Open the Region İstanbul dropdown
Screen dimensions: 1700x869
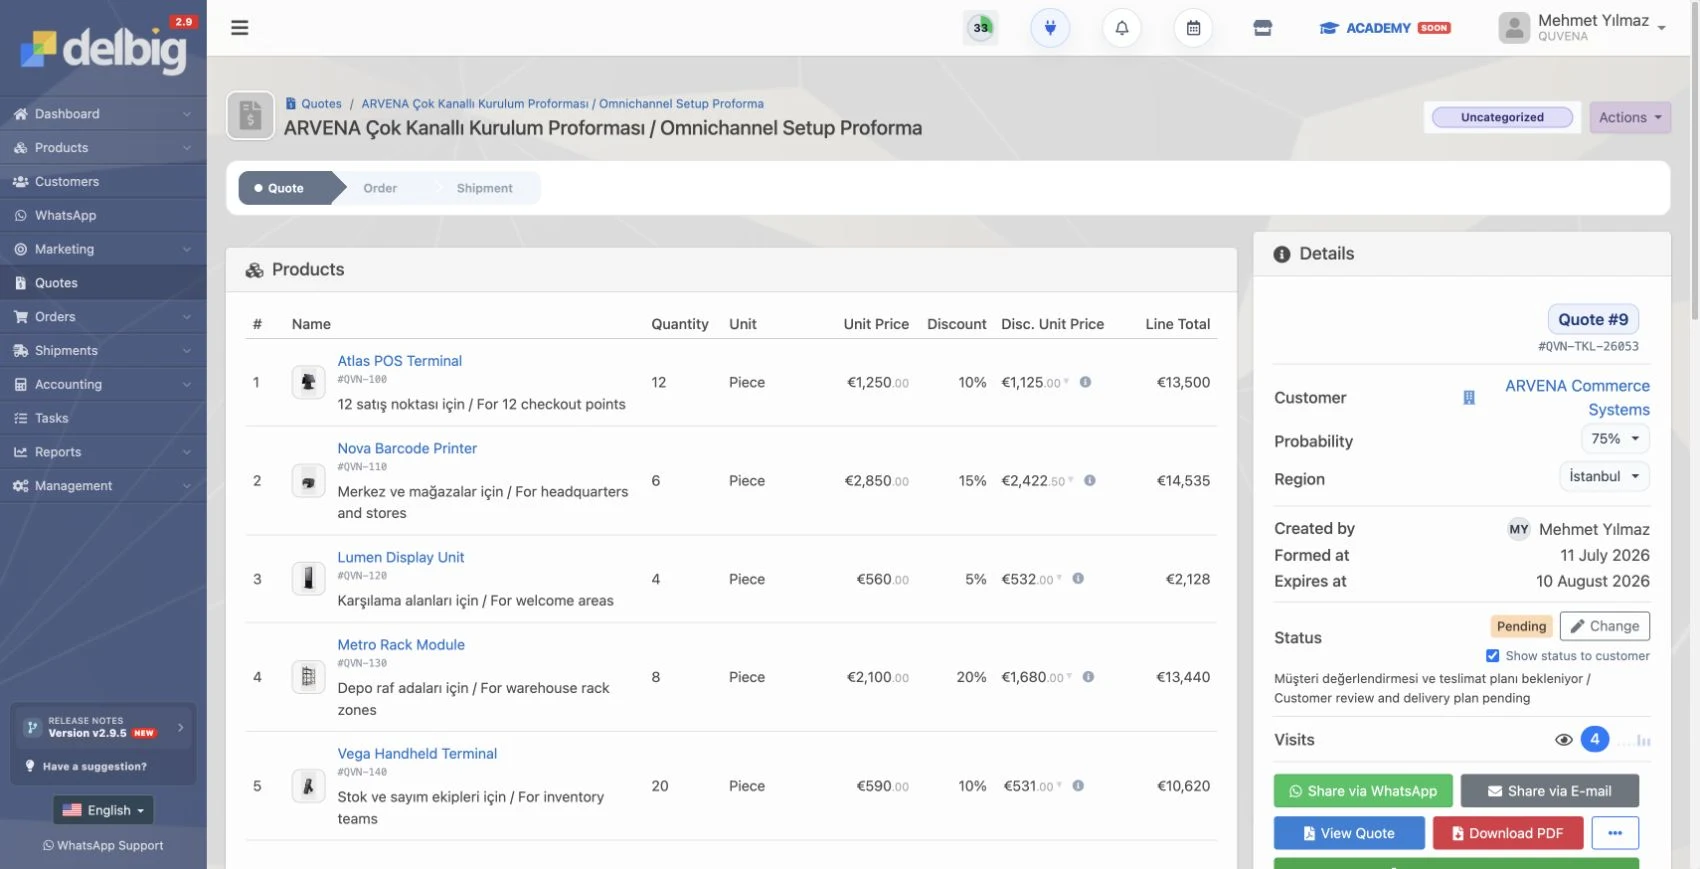coord(1604,477)
